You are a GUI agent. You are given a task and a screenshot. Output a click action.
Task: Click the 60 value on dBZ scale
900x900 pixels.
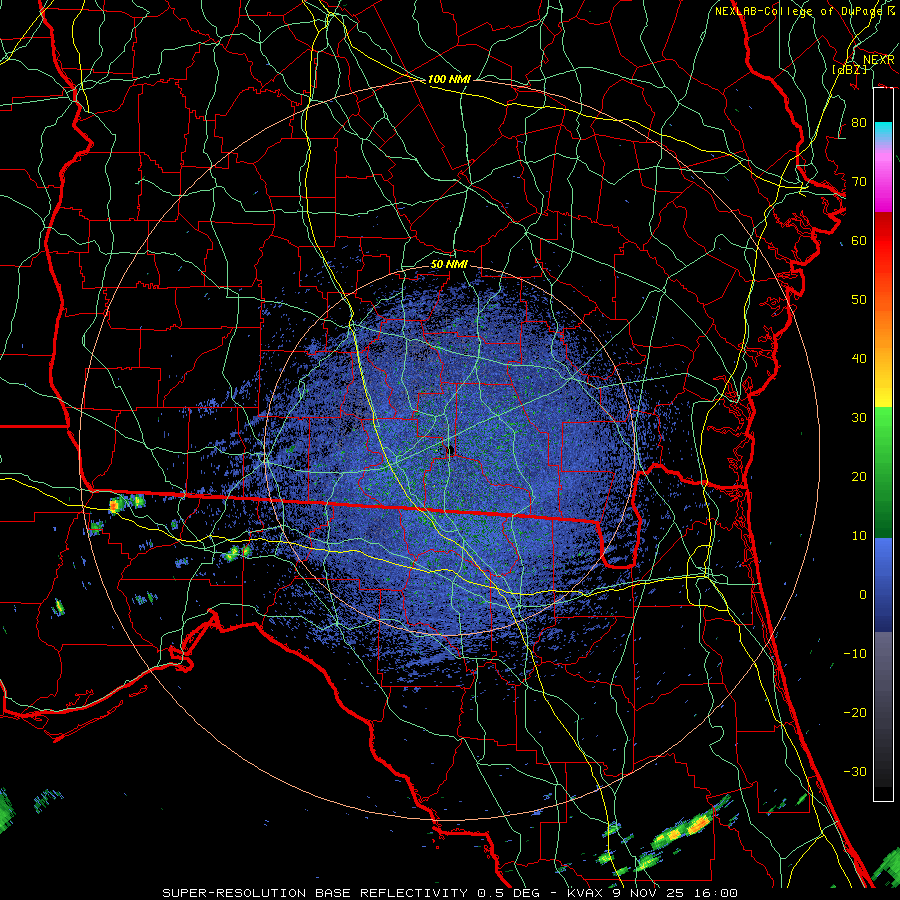(x=859, y=240)
